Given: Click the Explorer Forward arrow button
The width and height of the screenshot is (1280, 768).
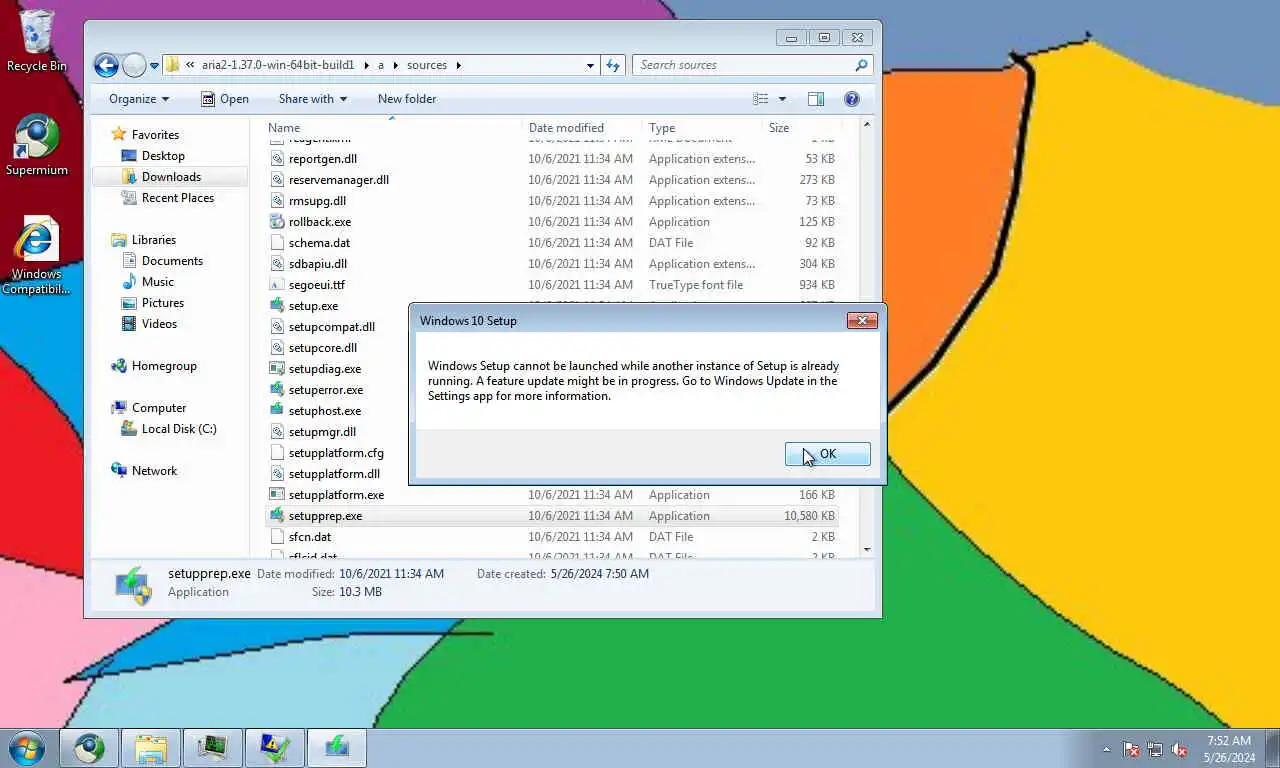Looking at the screenshot, I should [134, 65].
